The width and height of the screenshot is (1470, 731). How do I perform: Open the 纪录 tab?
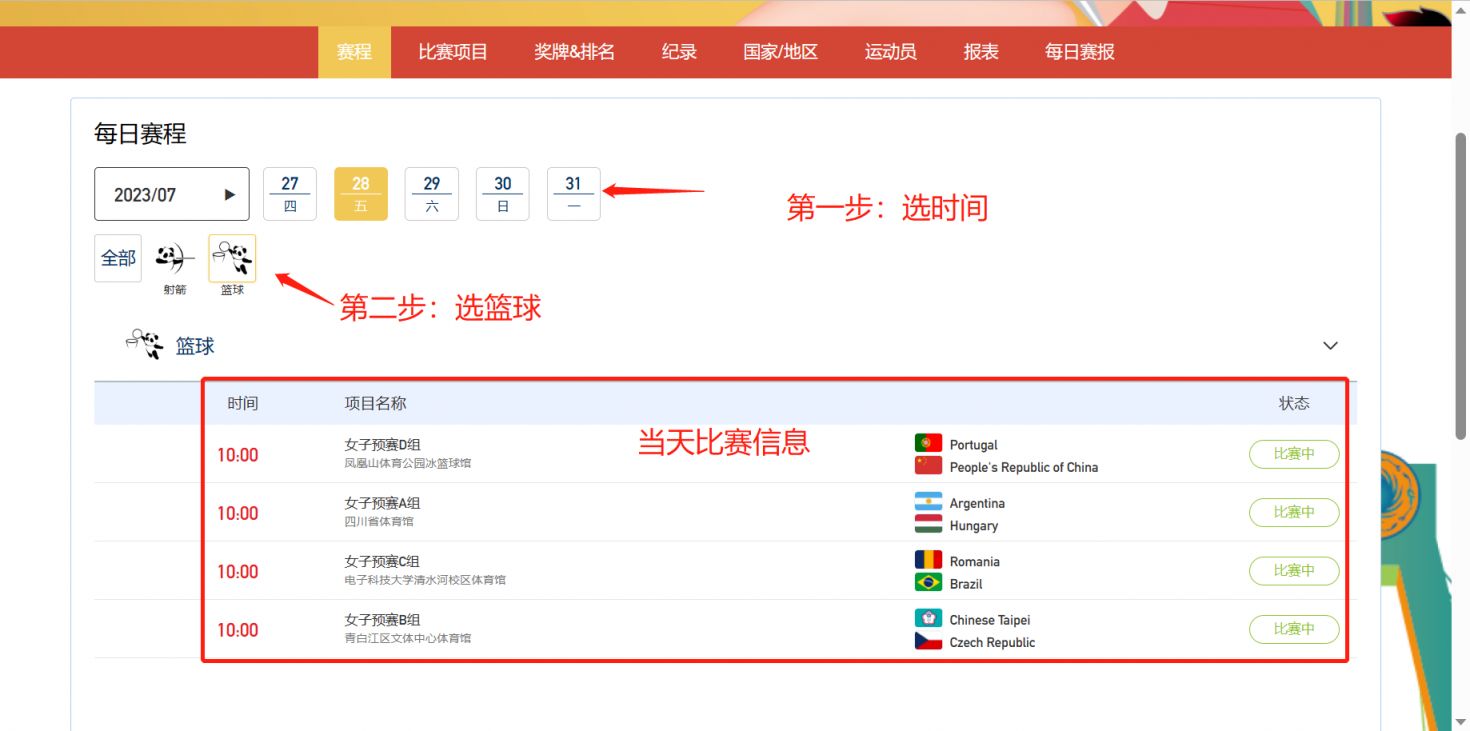(x=679, y=52)
